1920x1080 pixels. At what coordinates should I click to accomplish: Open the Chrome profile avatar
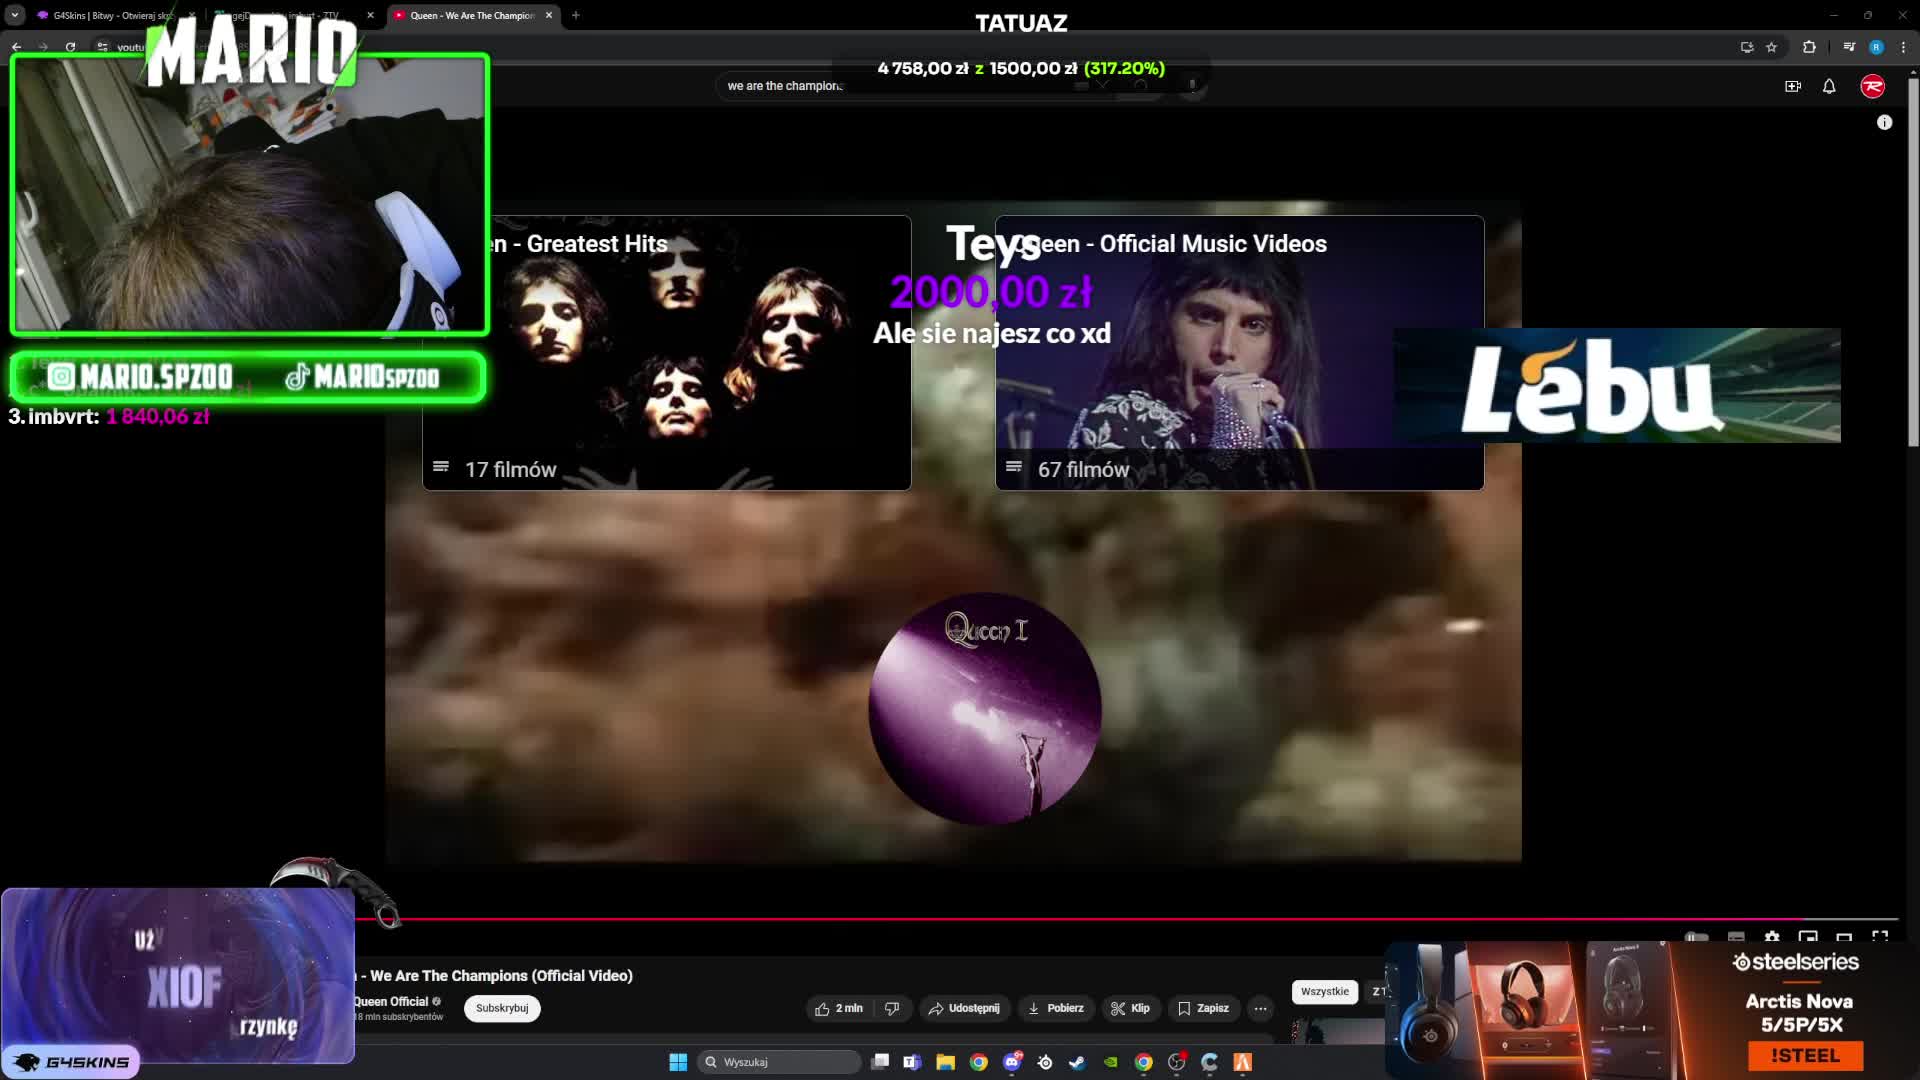[x=1876, y=47]
